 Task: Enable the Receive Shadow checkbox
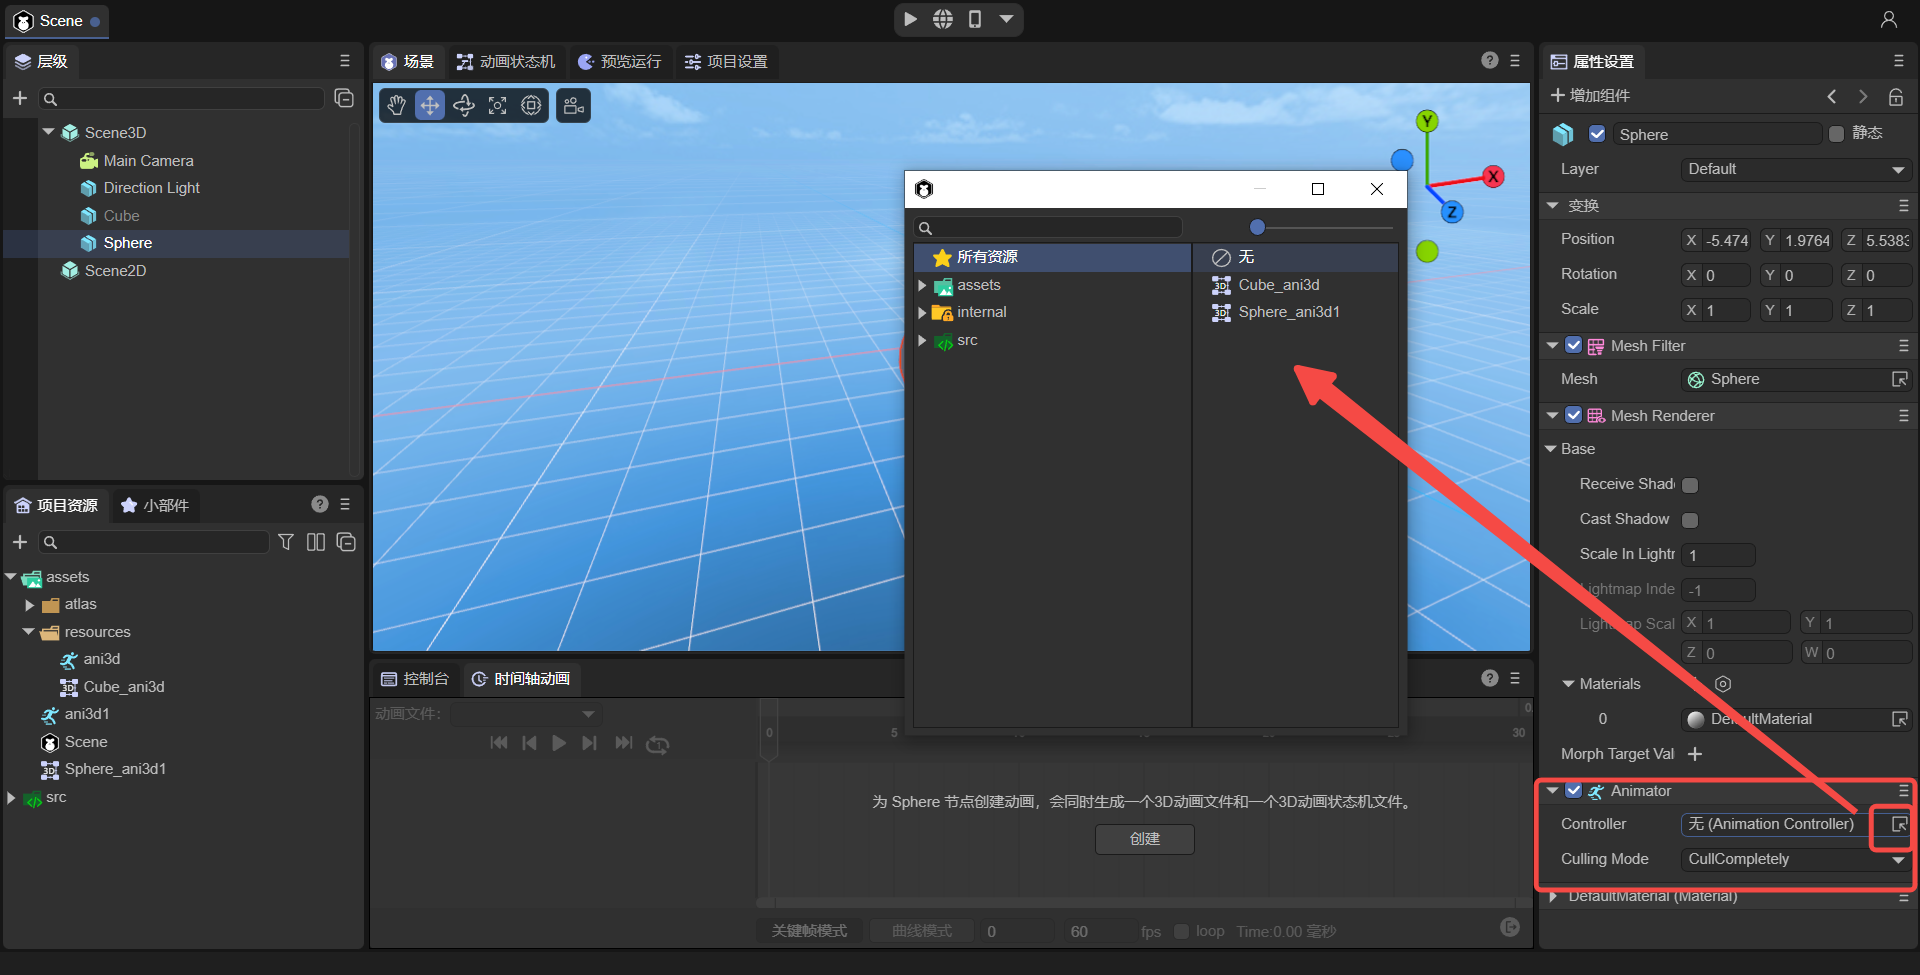[1690, 485]
